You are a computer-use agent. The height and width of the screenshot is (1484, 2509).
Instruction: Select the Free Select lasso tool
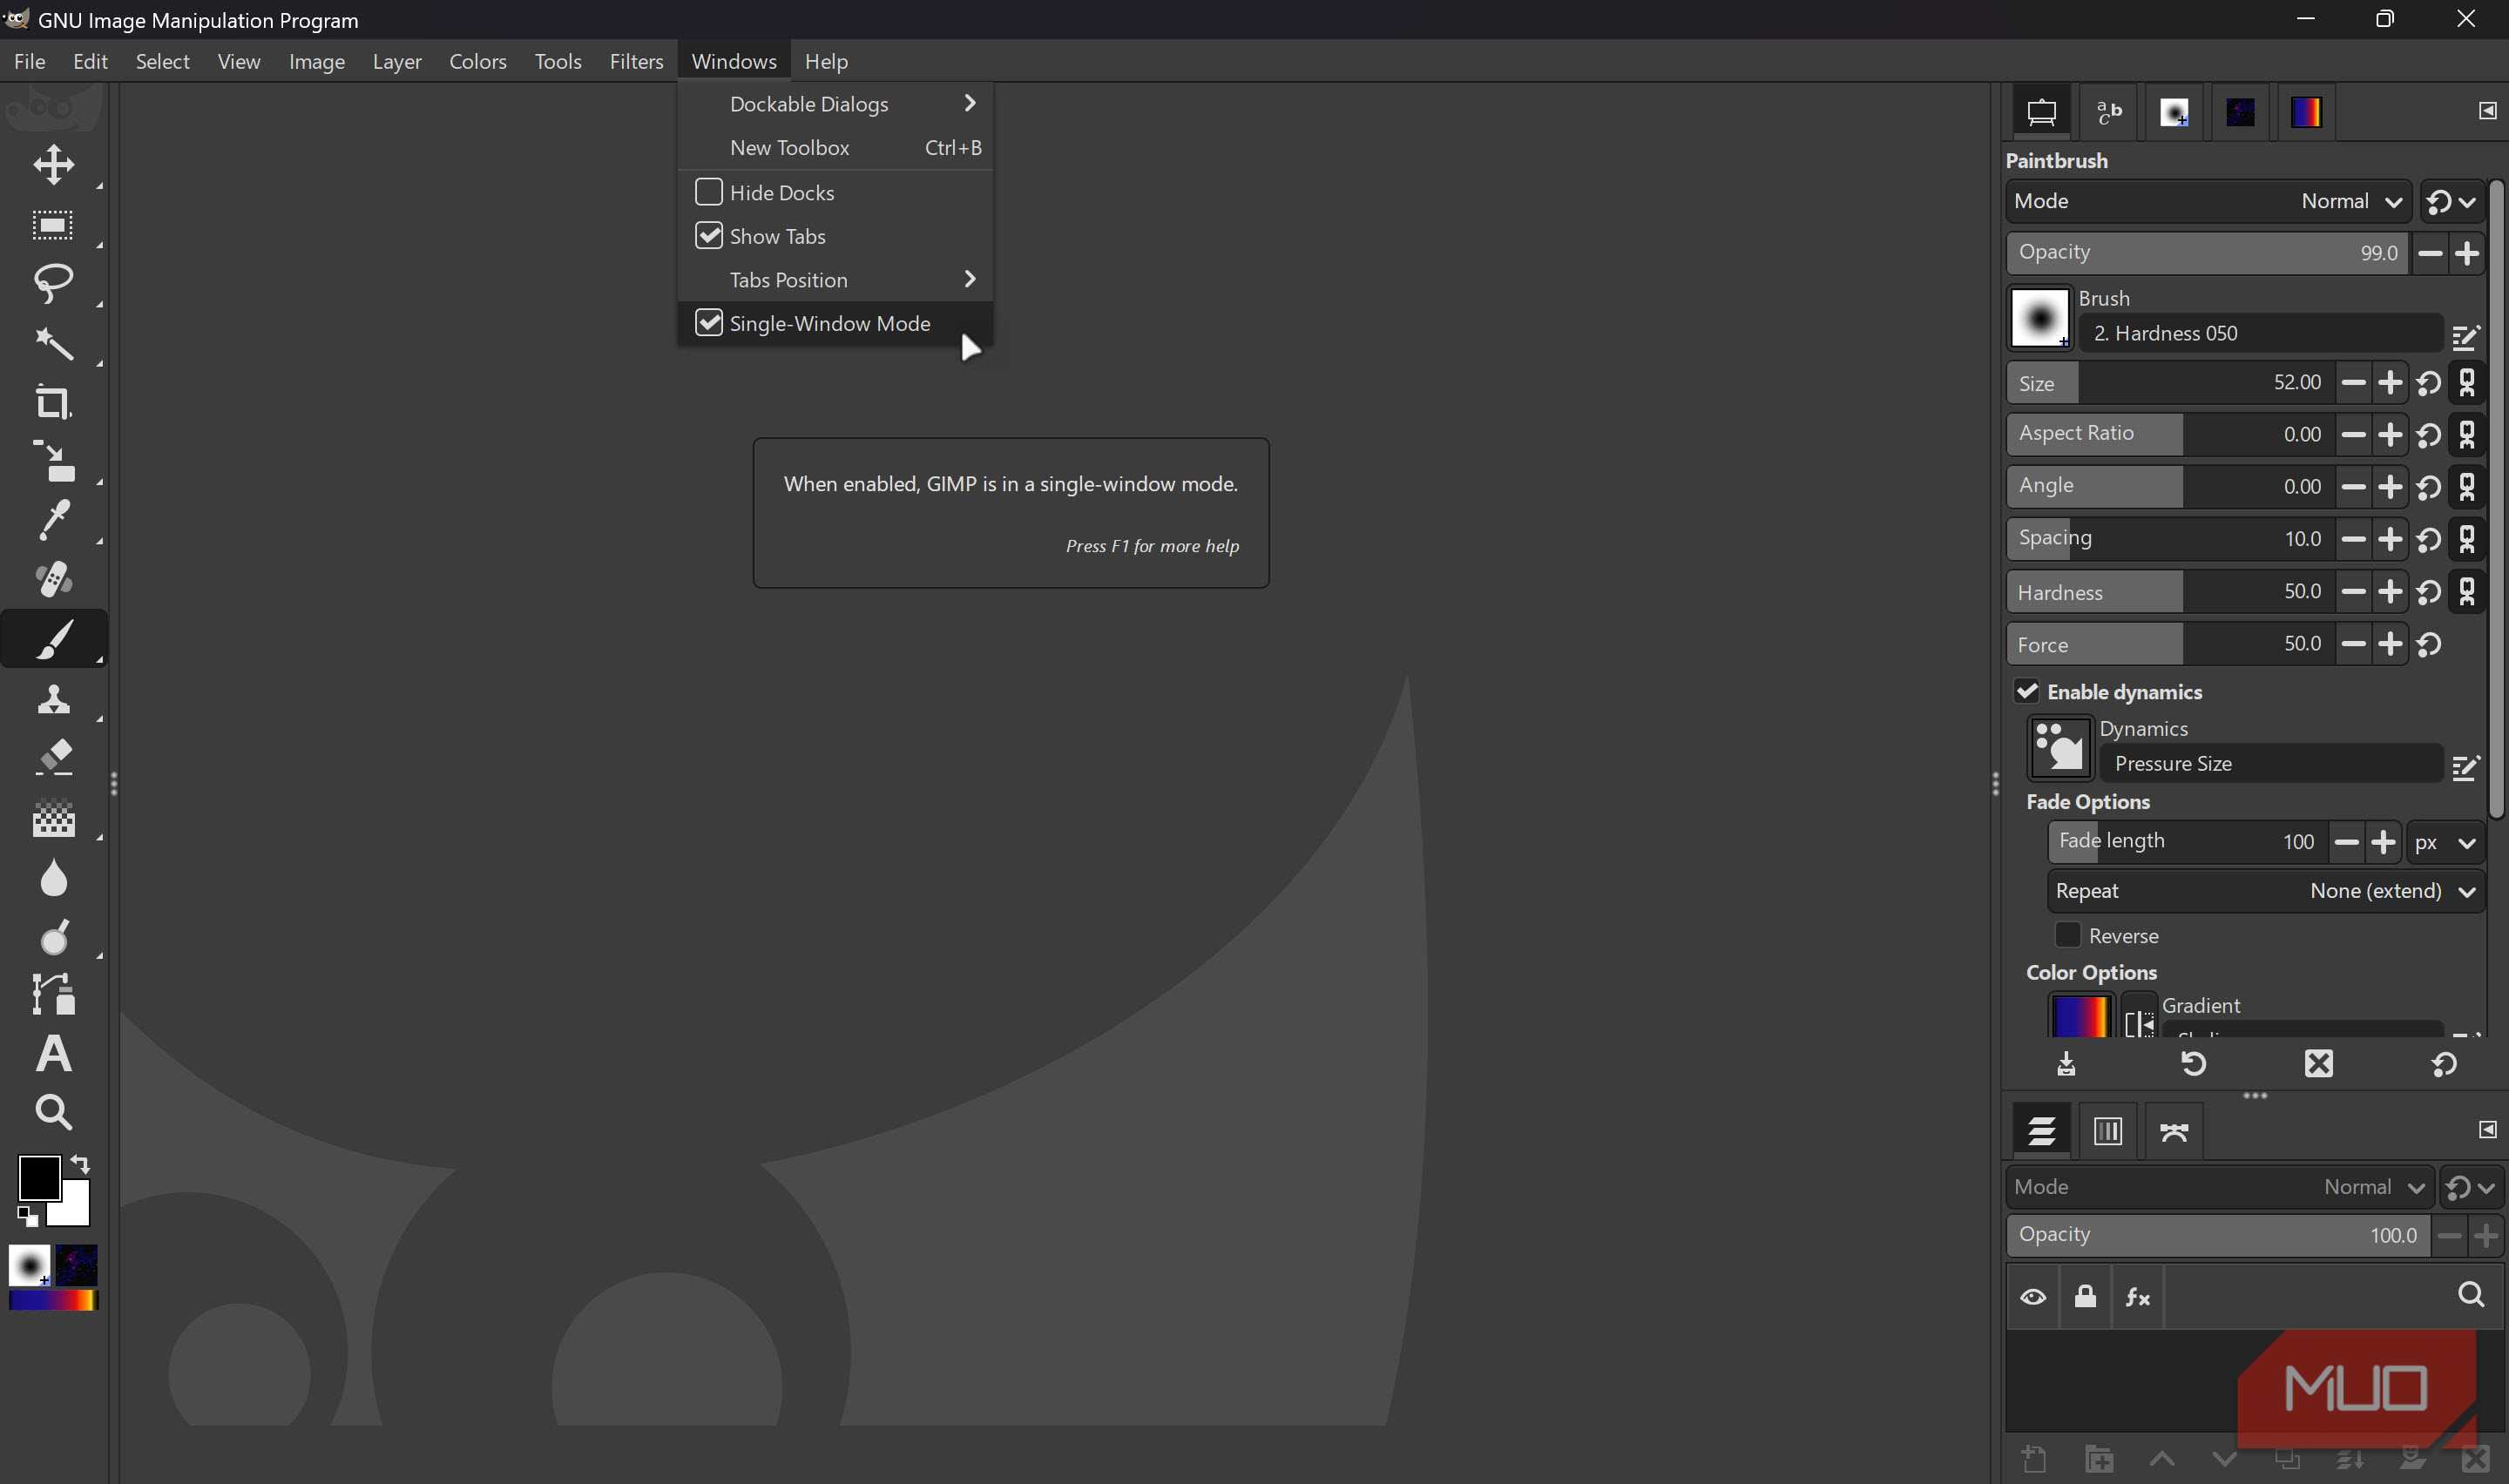click(53, 283)
